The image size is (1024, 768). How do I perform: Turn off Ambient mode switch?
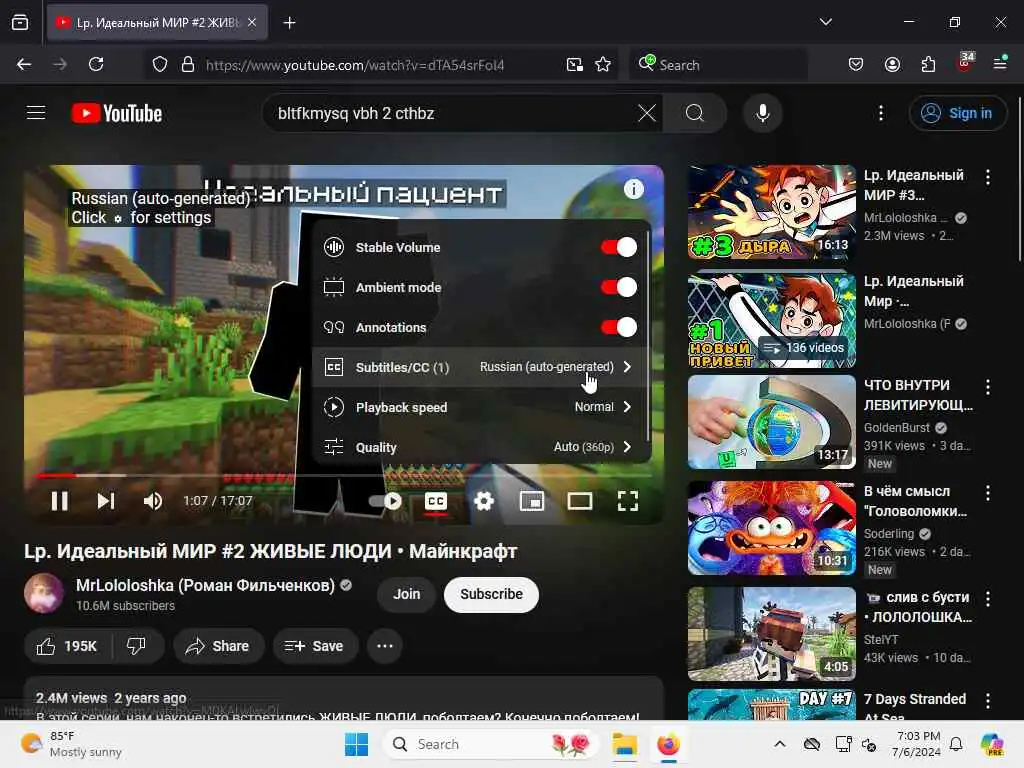[x=618, y=287]
